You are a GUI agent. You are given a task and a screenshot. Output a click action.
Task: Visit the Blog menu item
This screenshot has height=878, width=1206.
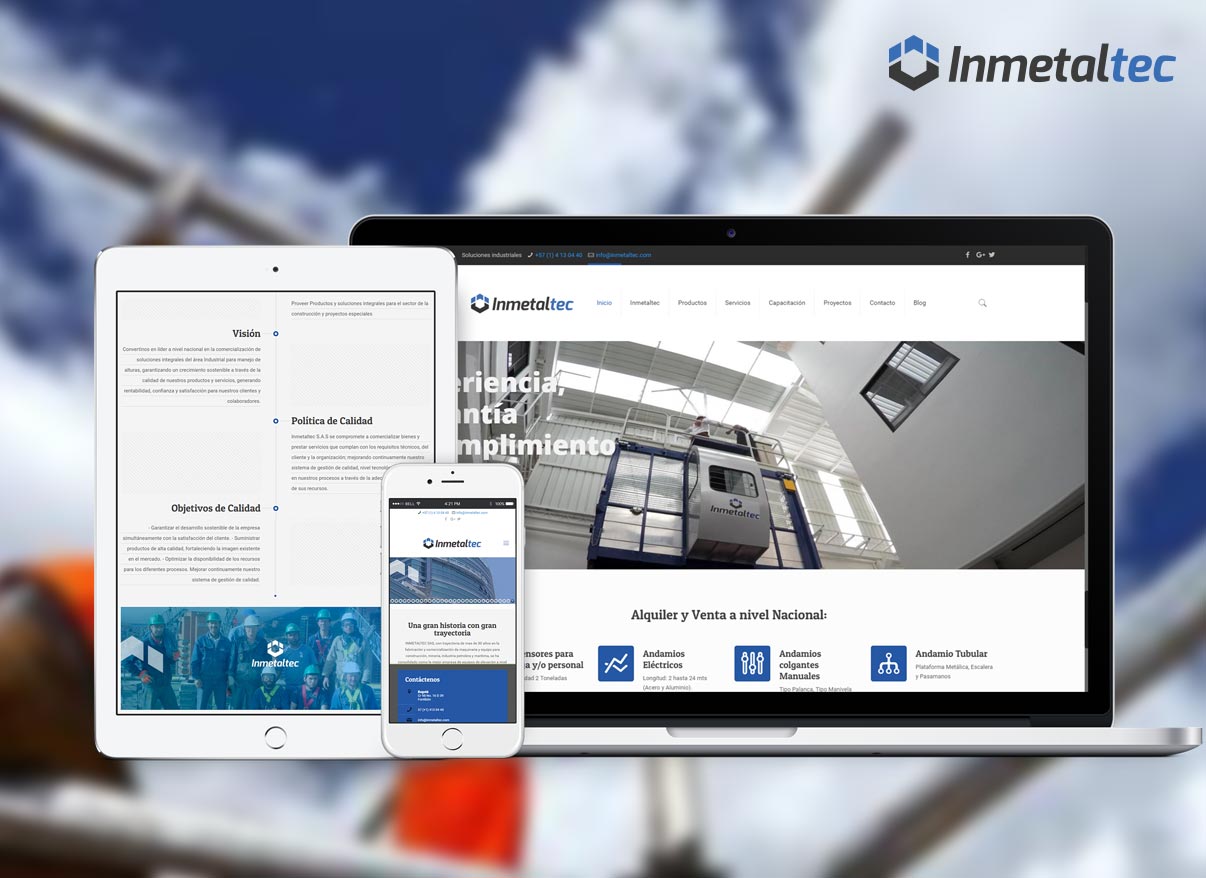pos(919,303)
